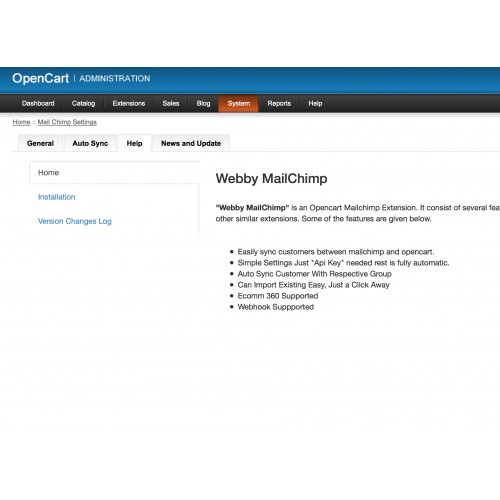Open the Version Changes Log page
This screenshot has width=500, height=500.
tap(75, 221)
